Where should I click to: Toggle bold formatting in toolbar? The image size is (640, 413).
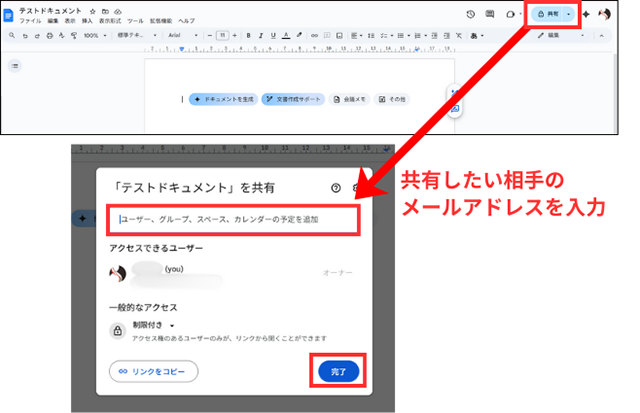point(248,35)
